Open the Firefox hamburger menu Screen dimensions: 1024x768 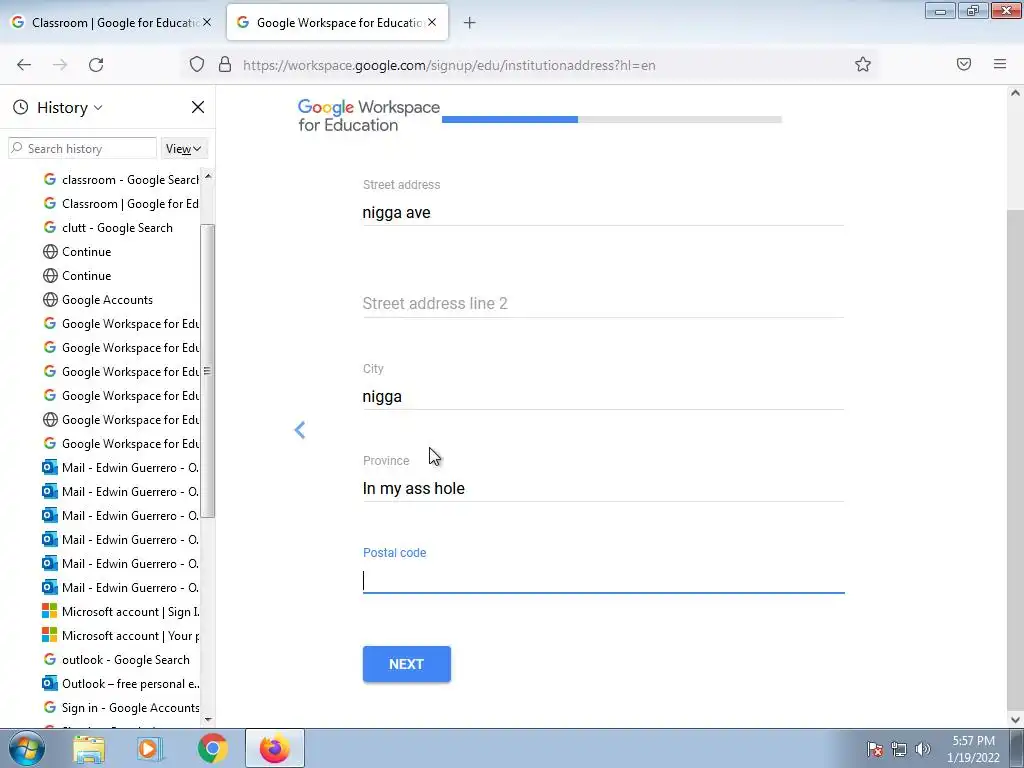[x=1000, y=64]
